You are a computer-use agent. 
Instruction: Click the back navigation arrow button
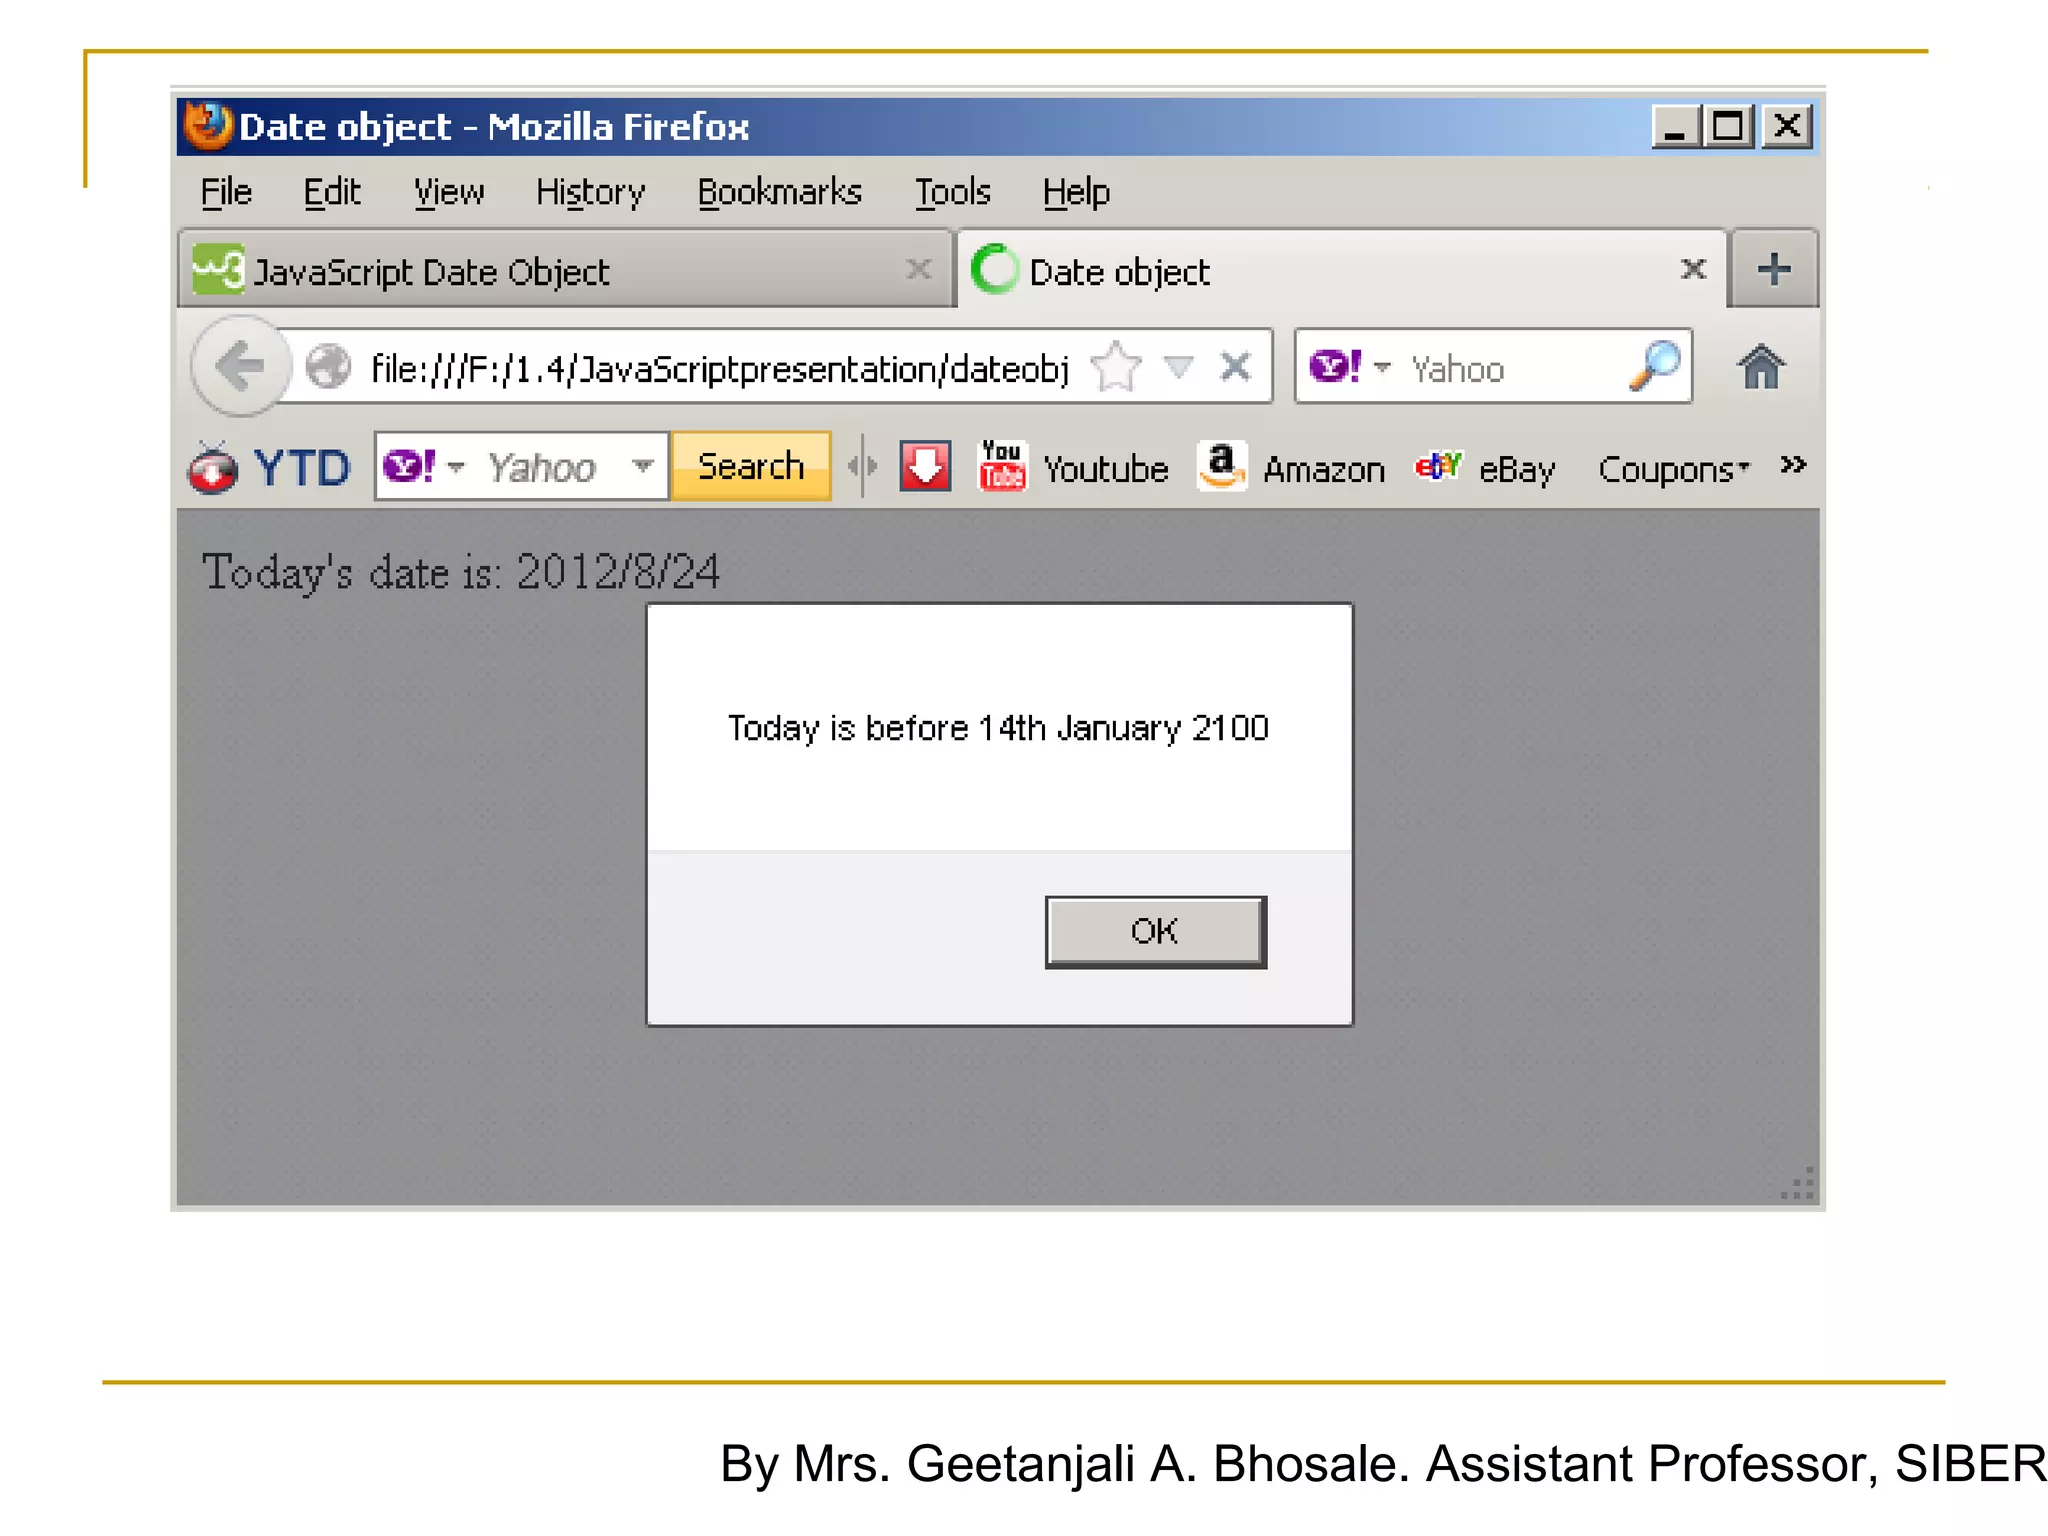239,366
